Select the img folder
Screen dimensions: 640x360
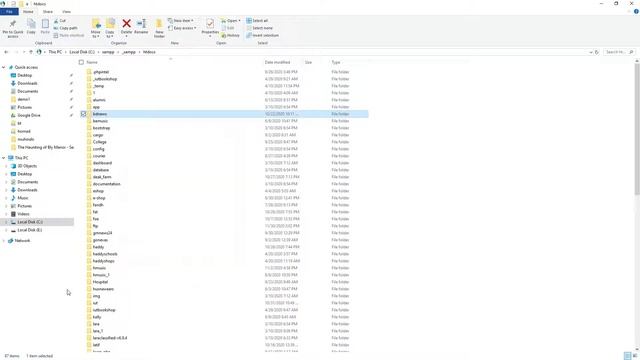coord(96,296)
